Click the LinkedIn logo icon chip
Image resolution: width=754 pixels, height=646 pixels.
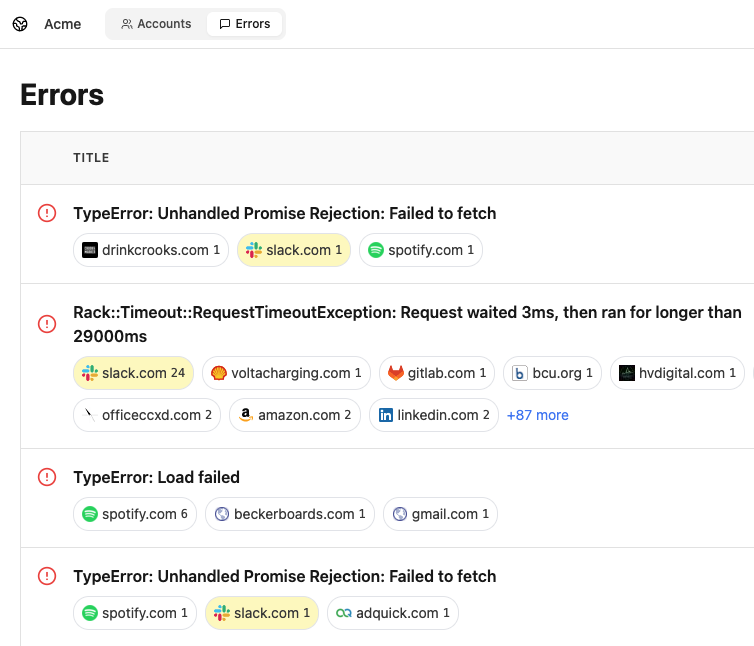click(x=386, y=415)
